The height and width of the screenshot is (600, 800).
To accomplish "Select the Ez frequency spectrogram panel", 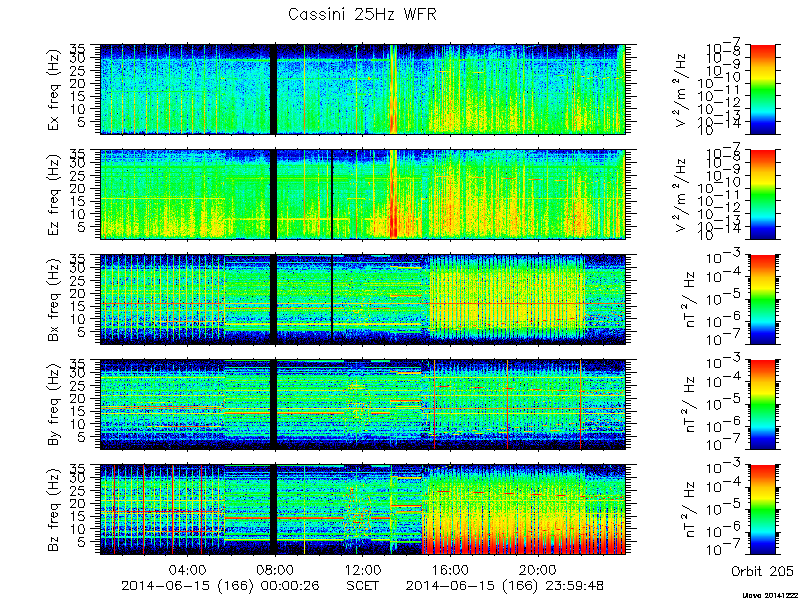I will [363, 194].
